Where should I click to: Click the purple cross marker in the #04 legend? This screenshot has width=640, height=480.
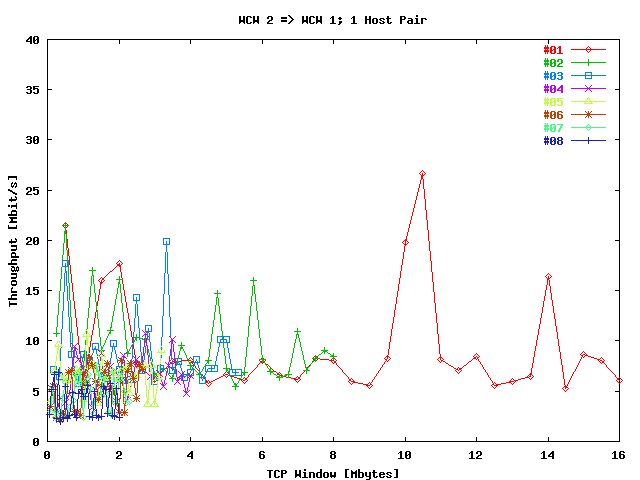point(588,89)
